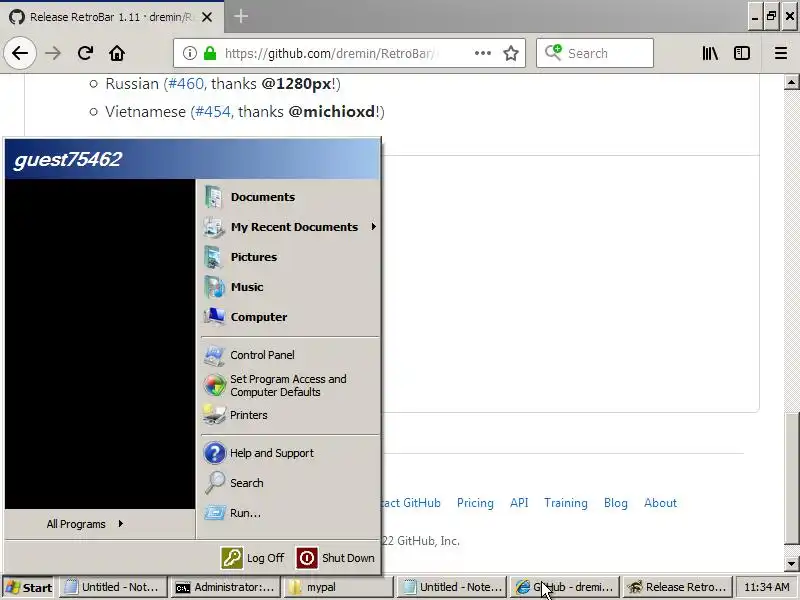Click the forward navigation arrow
This screenshot has height=600, width=800.
53,53
